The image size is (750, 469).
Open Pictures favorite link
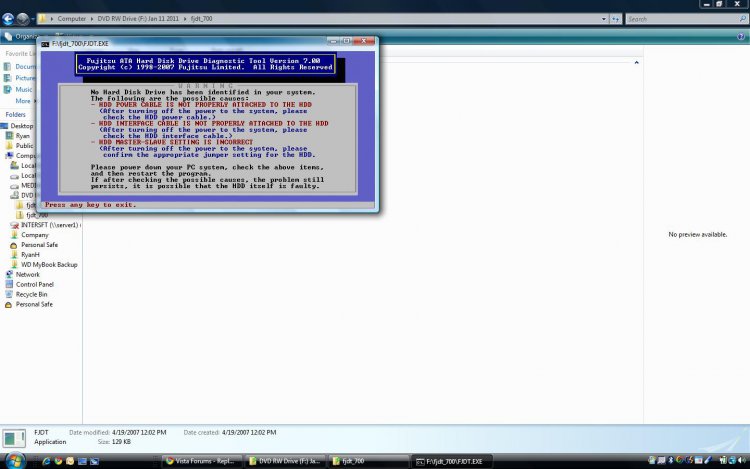pos(20,78)
